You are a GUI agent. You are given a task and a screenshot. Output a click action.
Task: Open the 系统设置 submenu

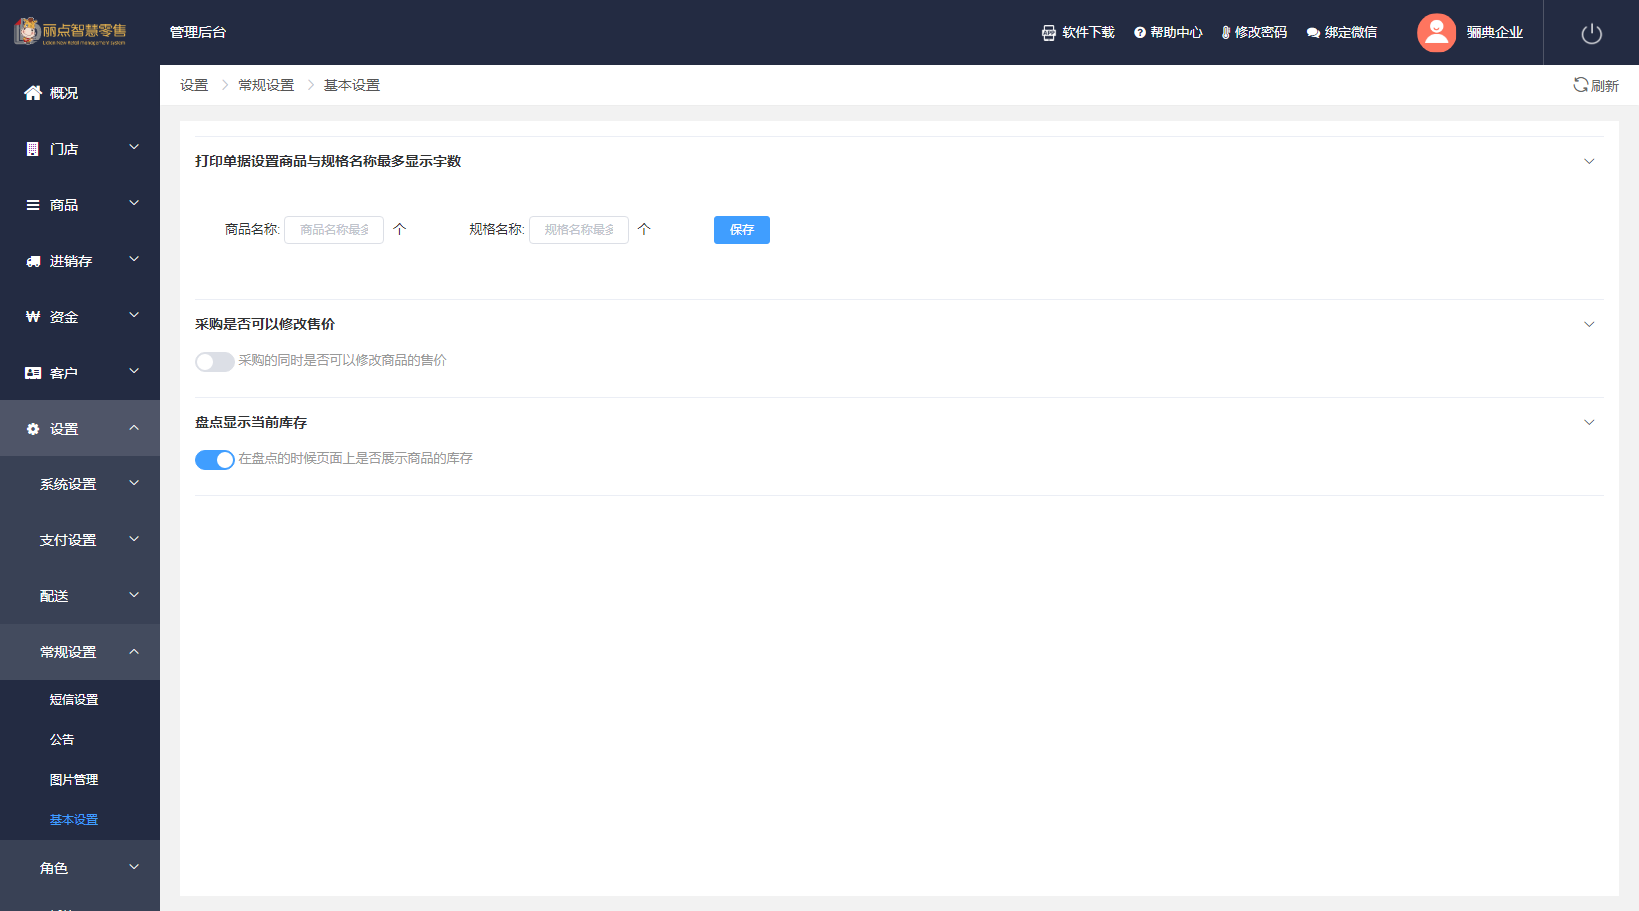click(x=80, y=484)
